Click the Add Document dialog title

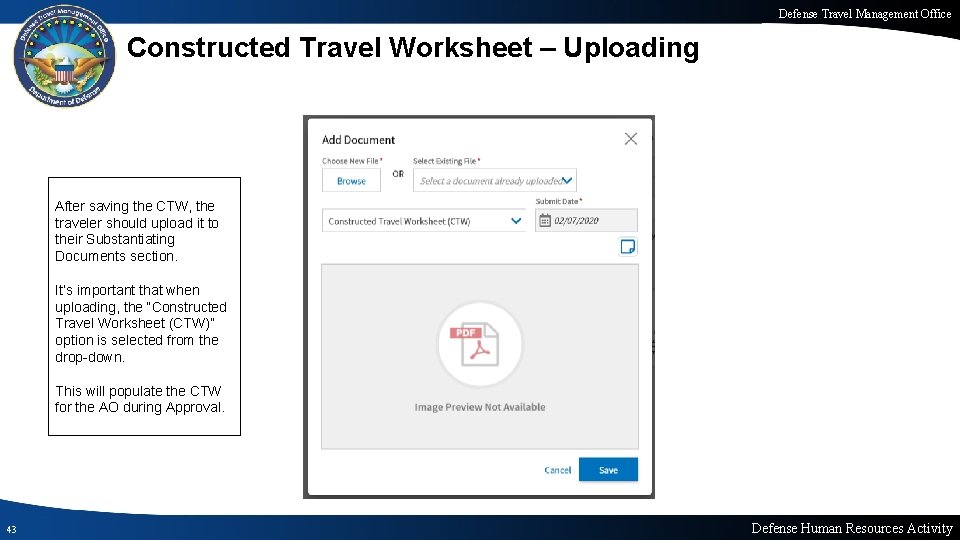click(358, 140)
